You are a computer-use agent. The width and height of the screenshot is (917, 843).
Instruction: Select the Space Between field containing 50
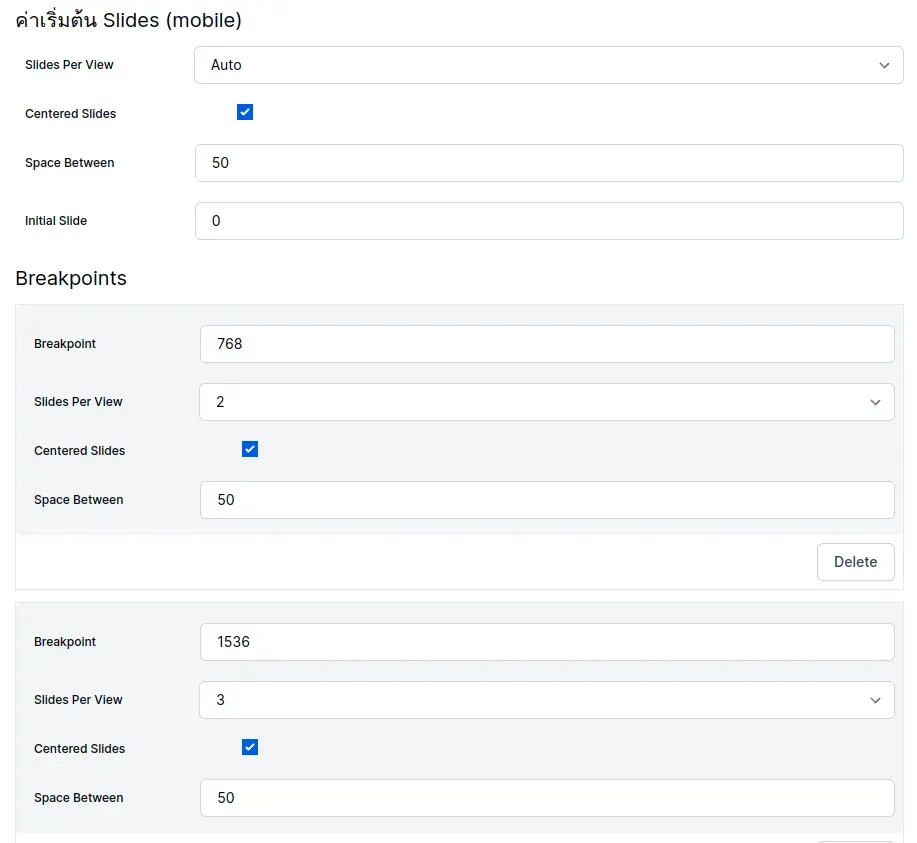[x=548, y=162]
